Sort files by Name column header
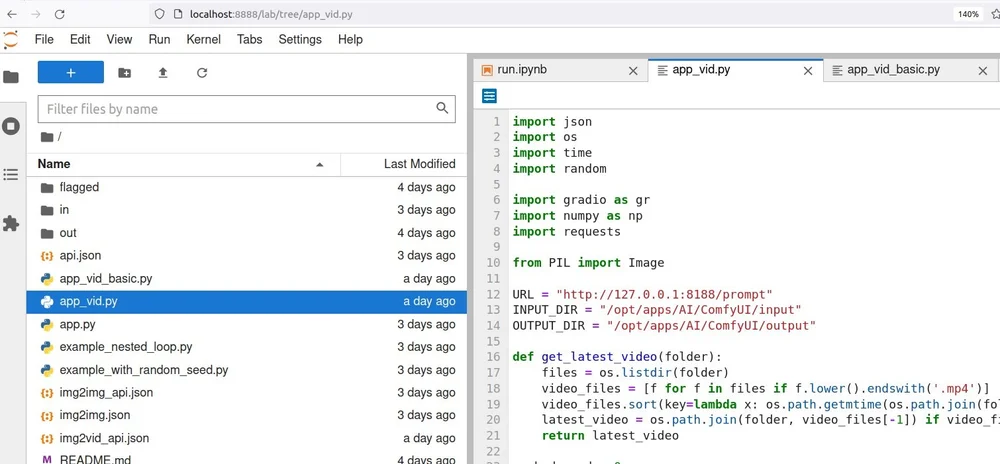Screen dimensions: 1000x464 point(184,164)
